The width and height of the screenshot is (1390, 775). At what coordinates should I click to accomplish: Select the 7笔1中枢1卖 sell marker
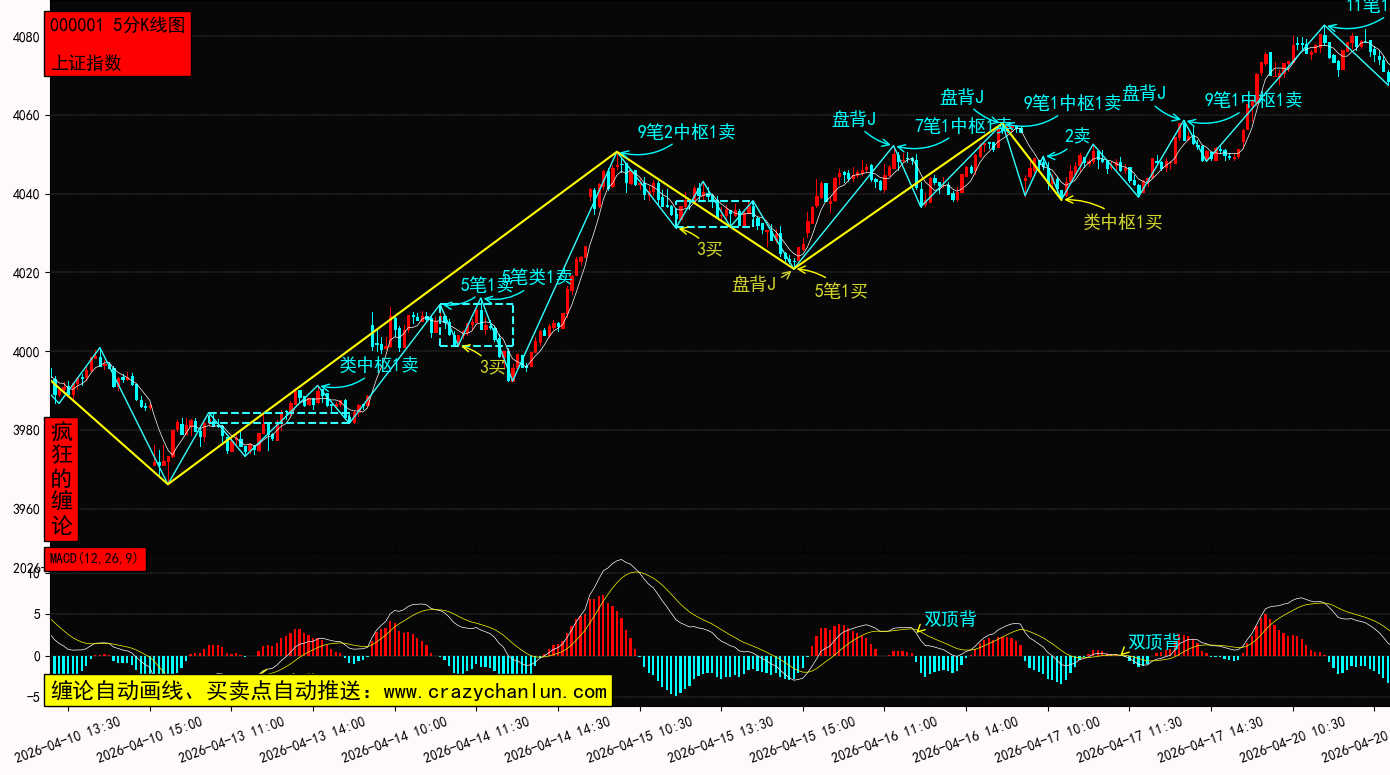coord(962,126)
